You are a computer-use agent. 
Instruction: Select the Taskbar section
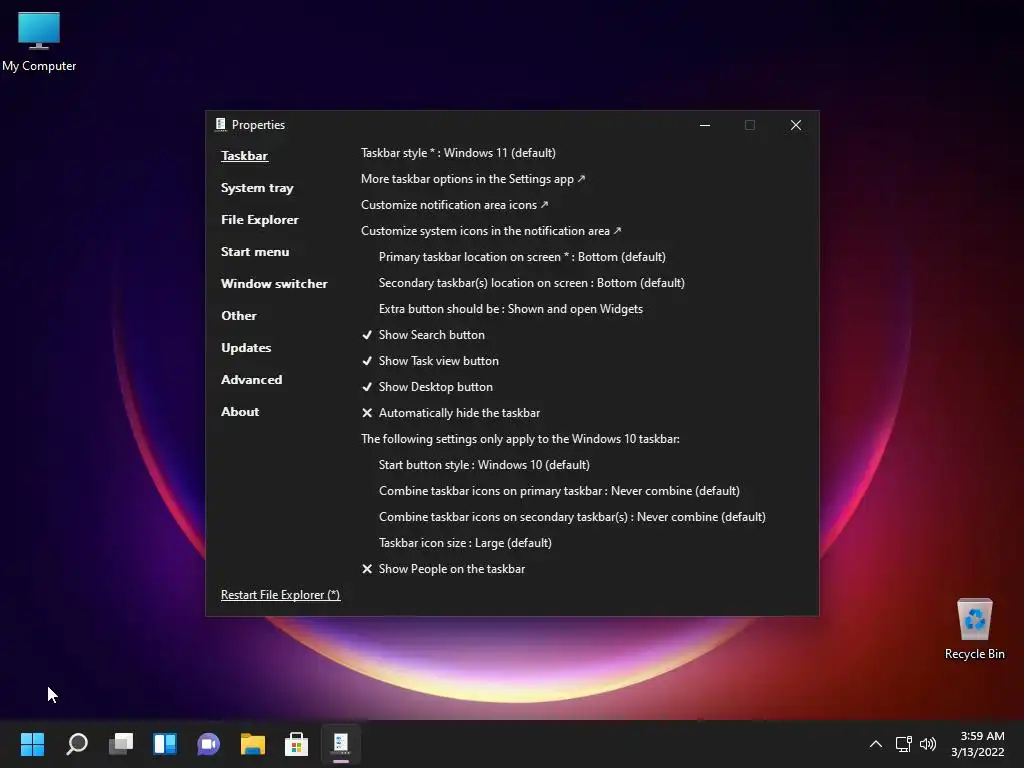[244, 156]
